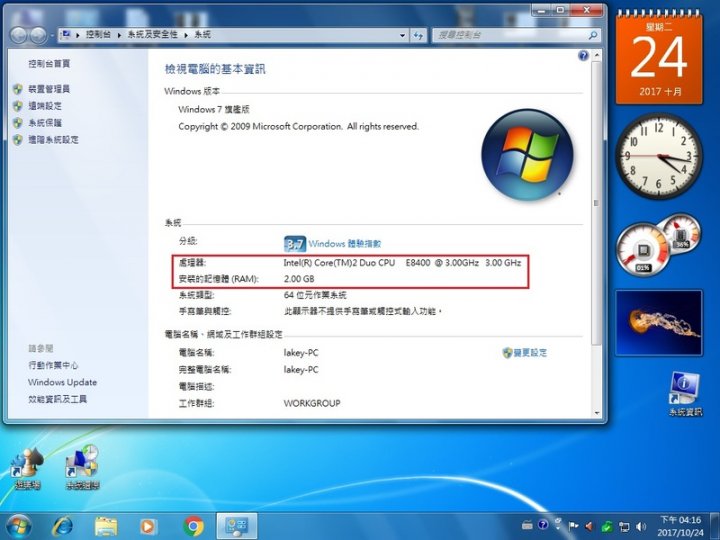The height and width of the screenshot is (540, 720).
Task: Click System breadcrumb in address bar
Action: pos(202,34)
